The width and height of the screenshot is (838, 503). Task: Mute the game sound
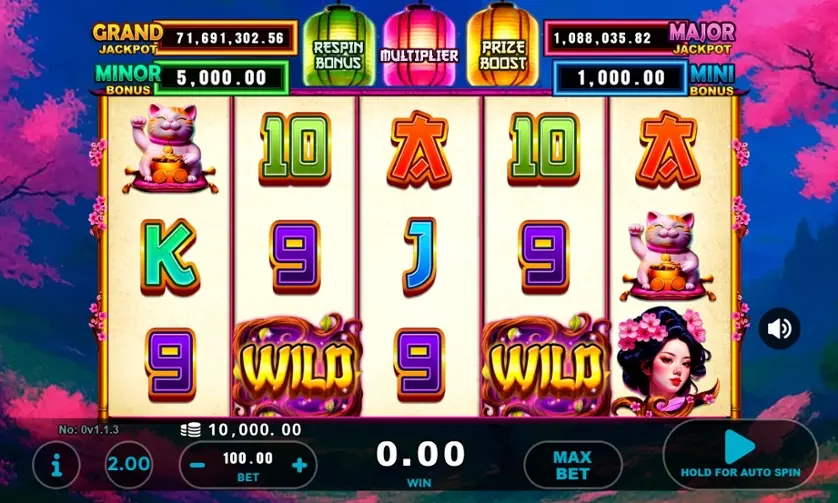point(779,329)
